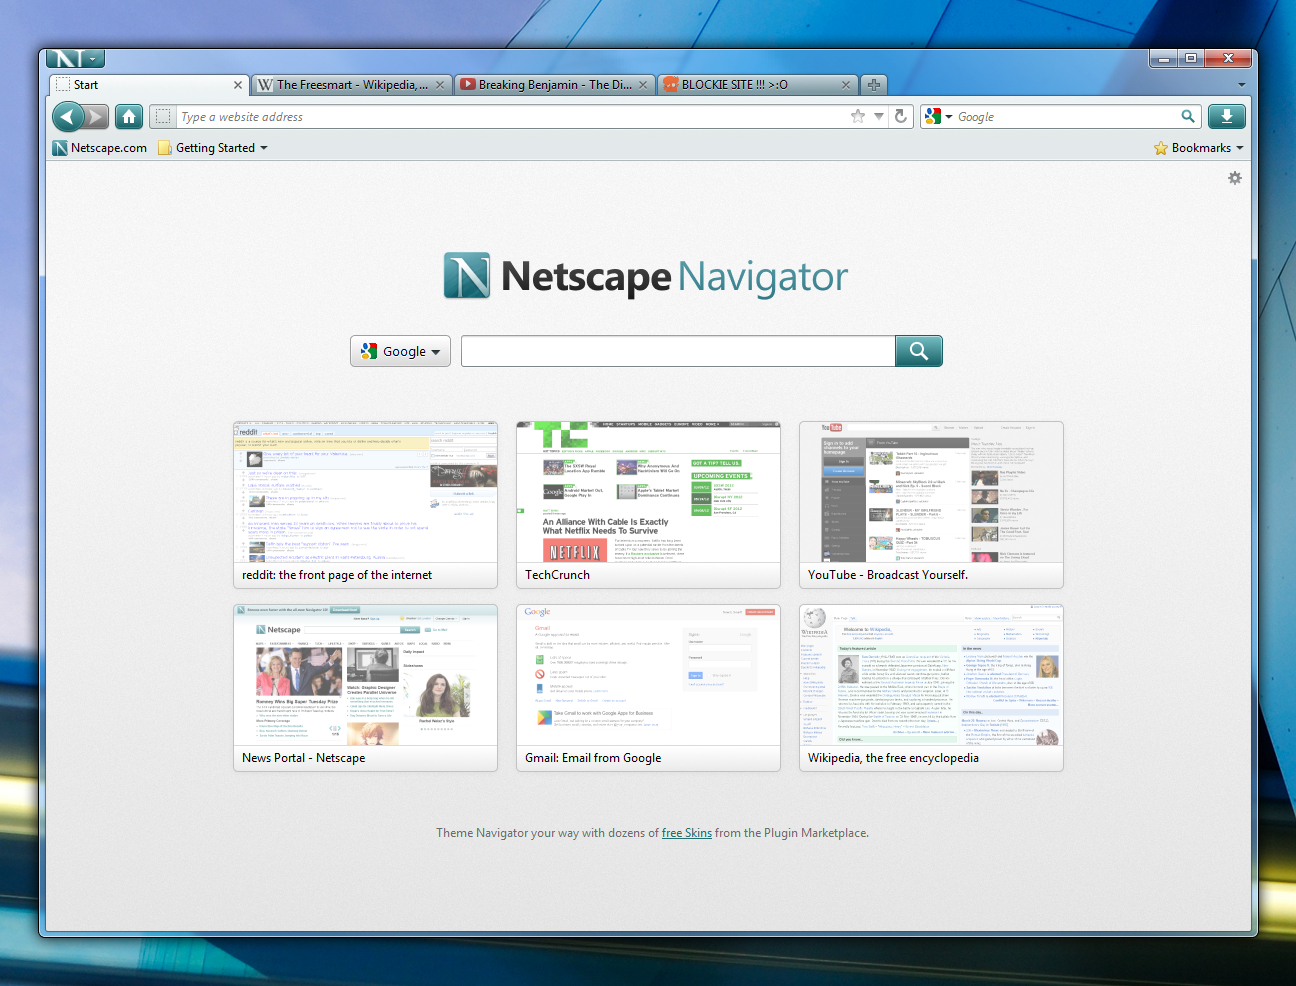
Task: Open the Downloads button
Action: [1226, 117]
